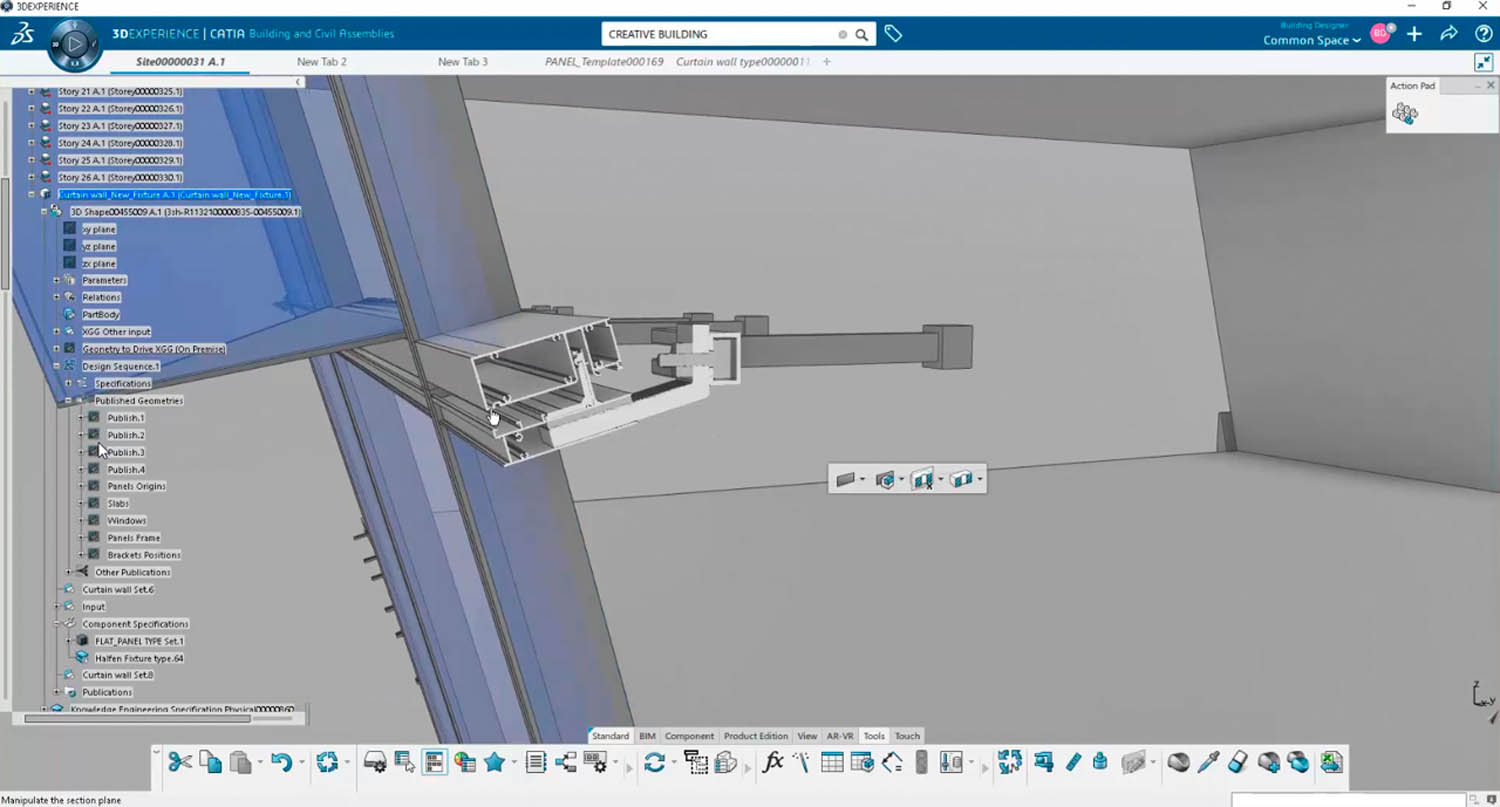The image size is (1500, 807).
Task: Click the Cut scissors icon in toolbar
Action: 180,762
